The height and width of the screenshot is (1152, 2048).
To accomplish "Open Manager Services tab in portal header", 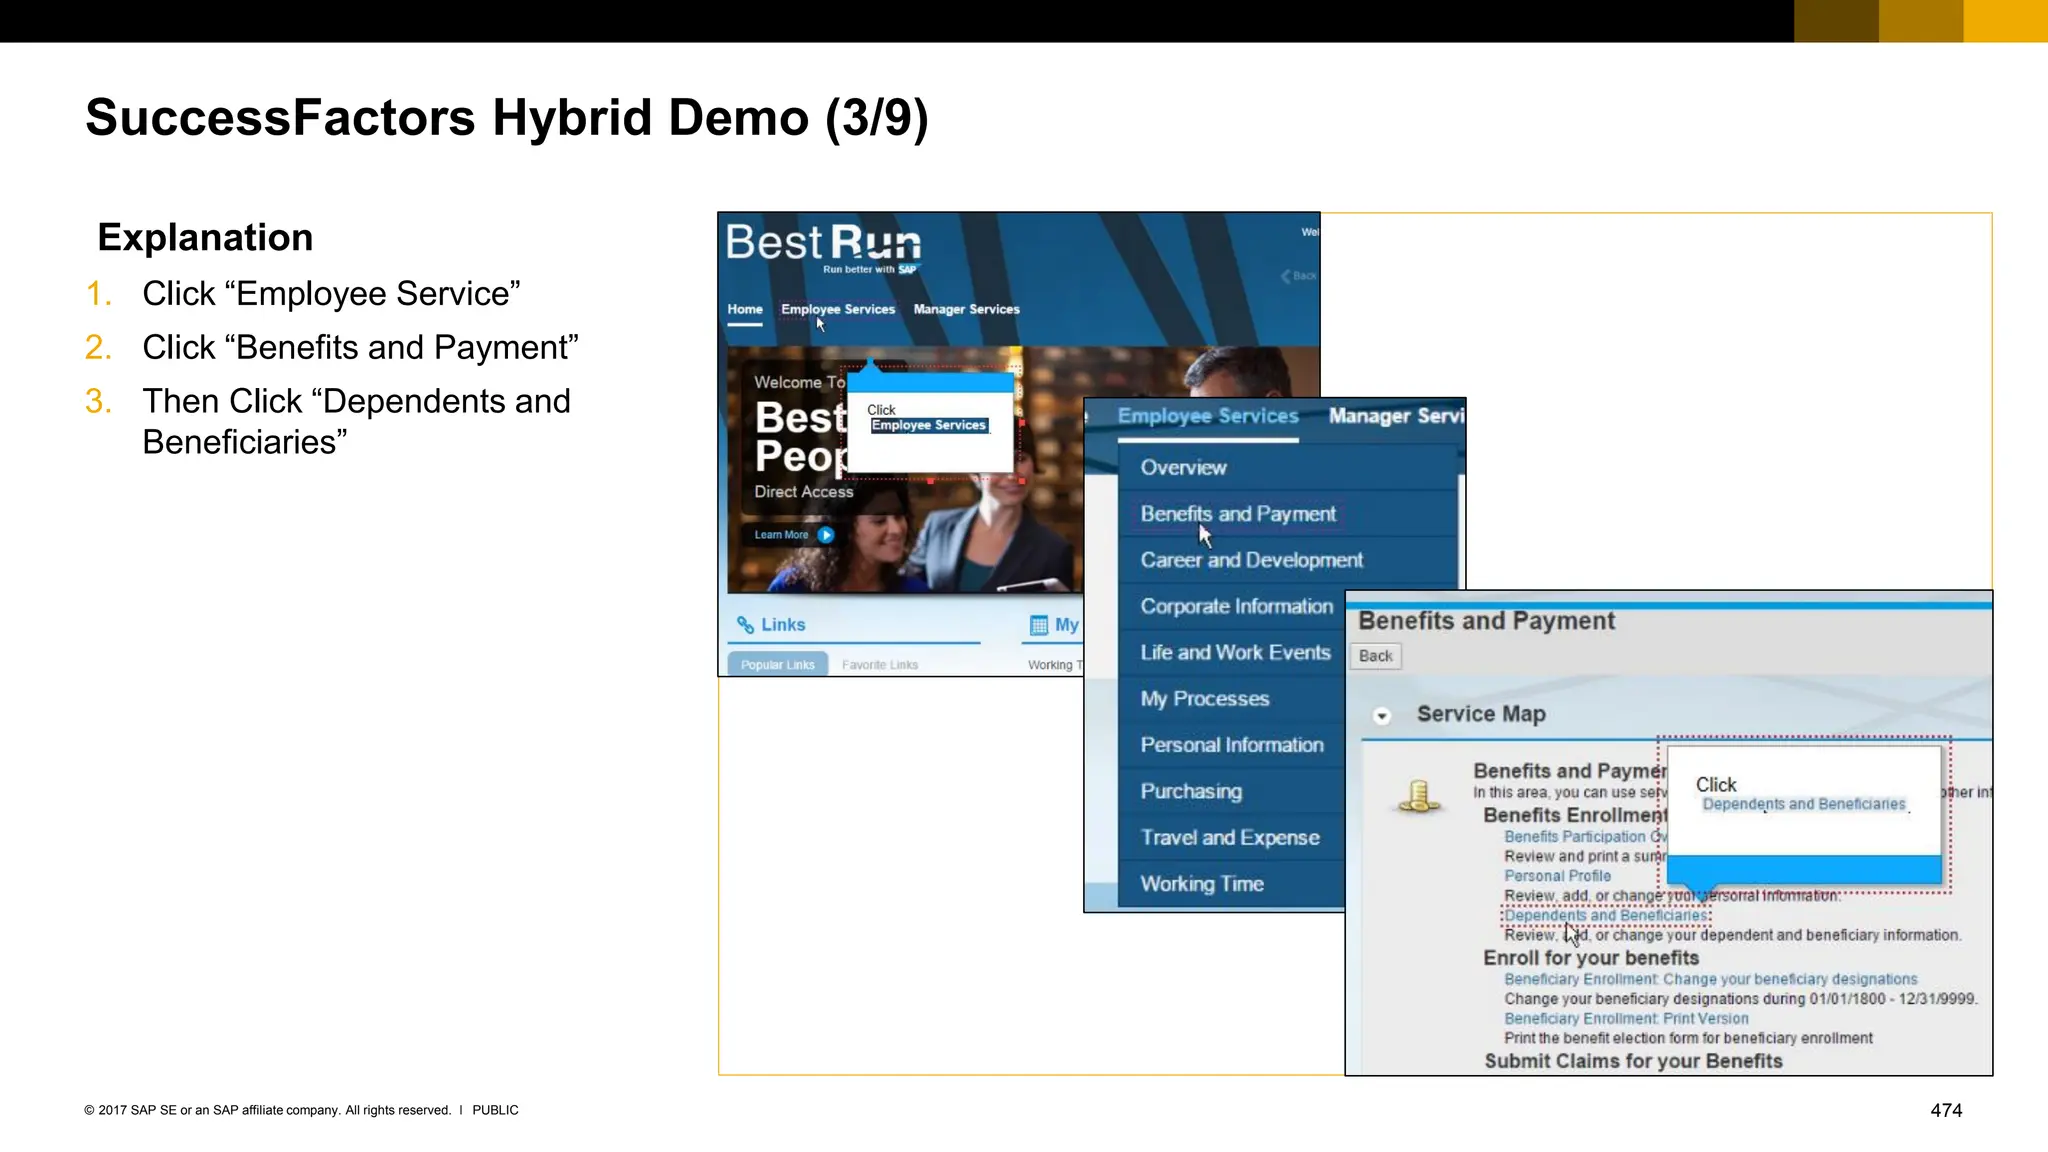I will pyautogui.click(x=966, y=309).
